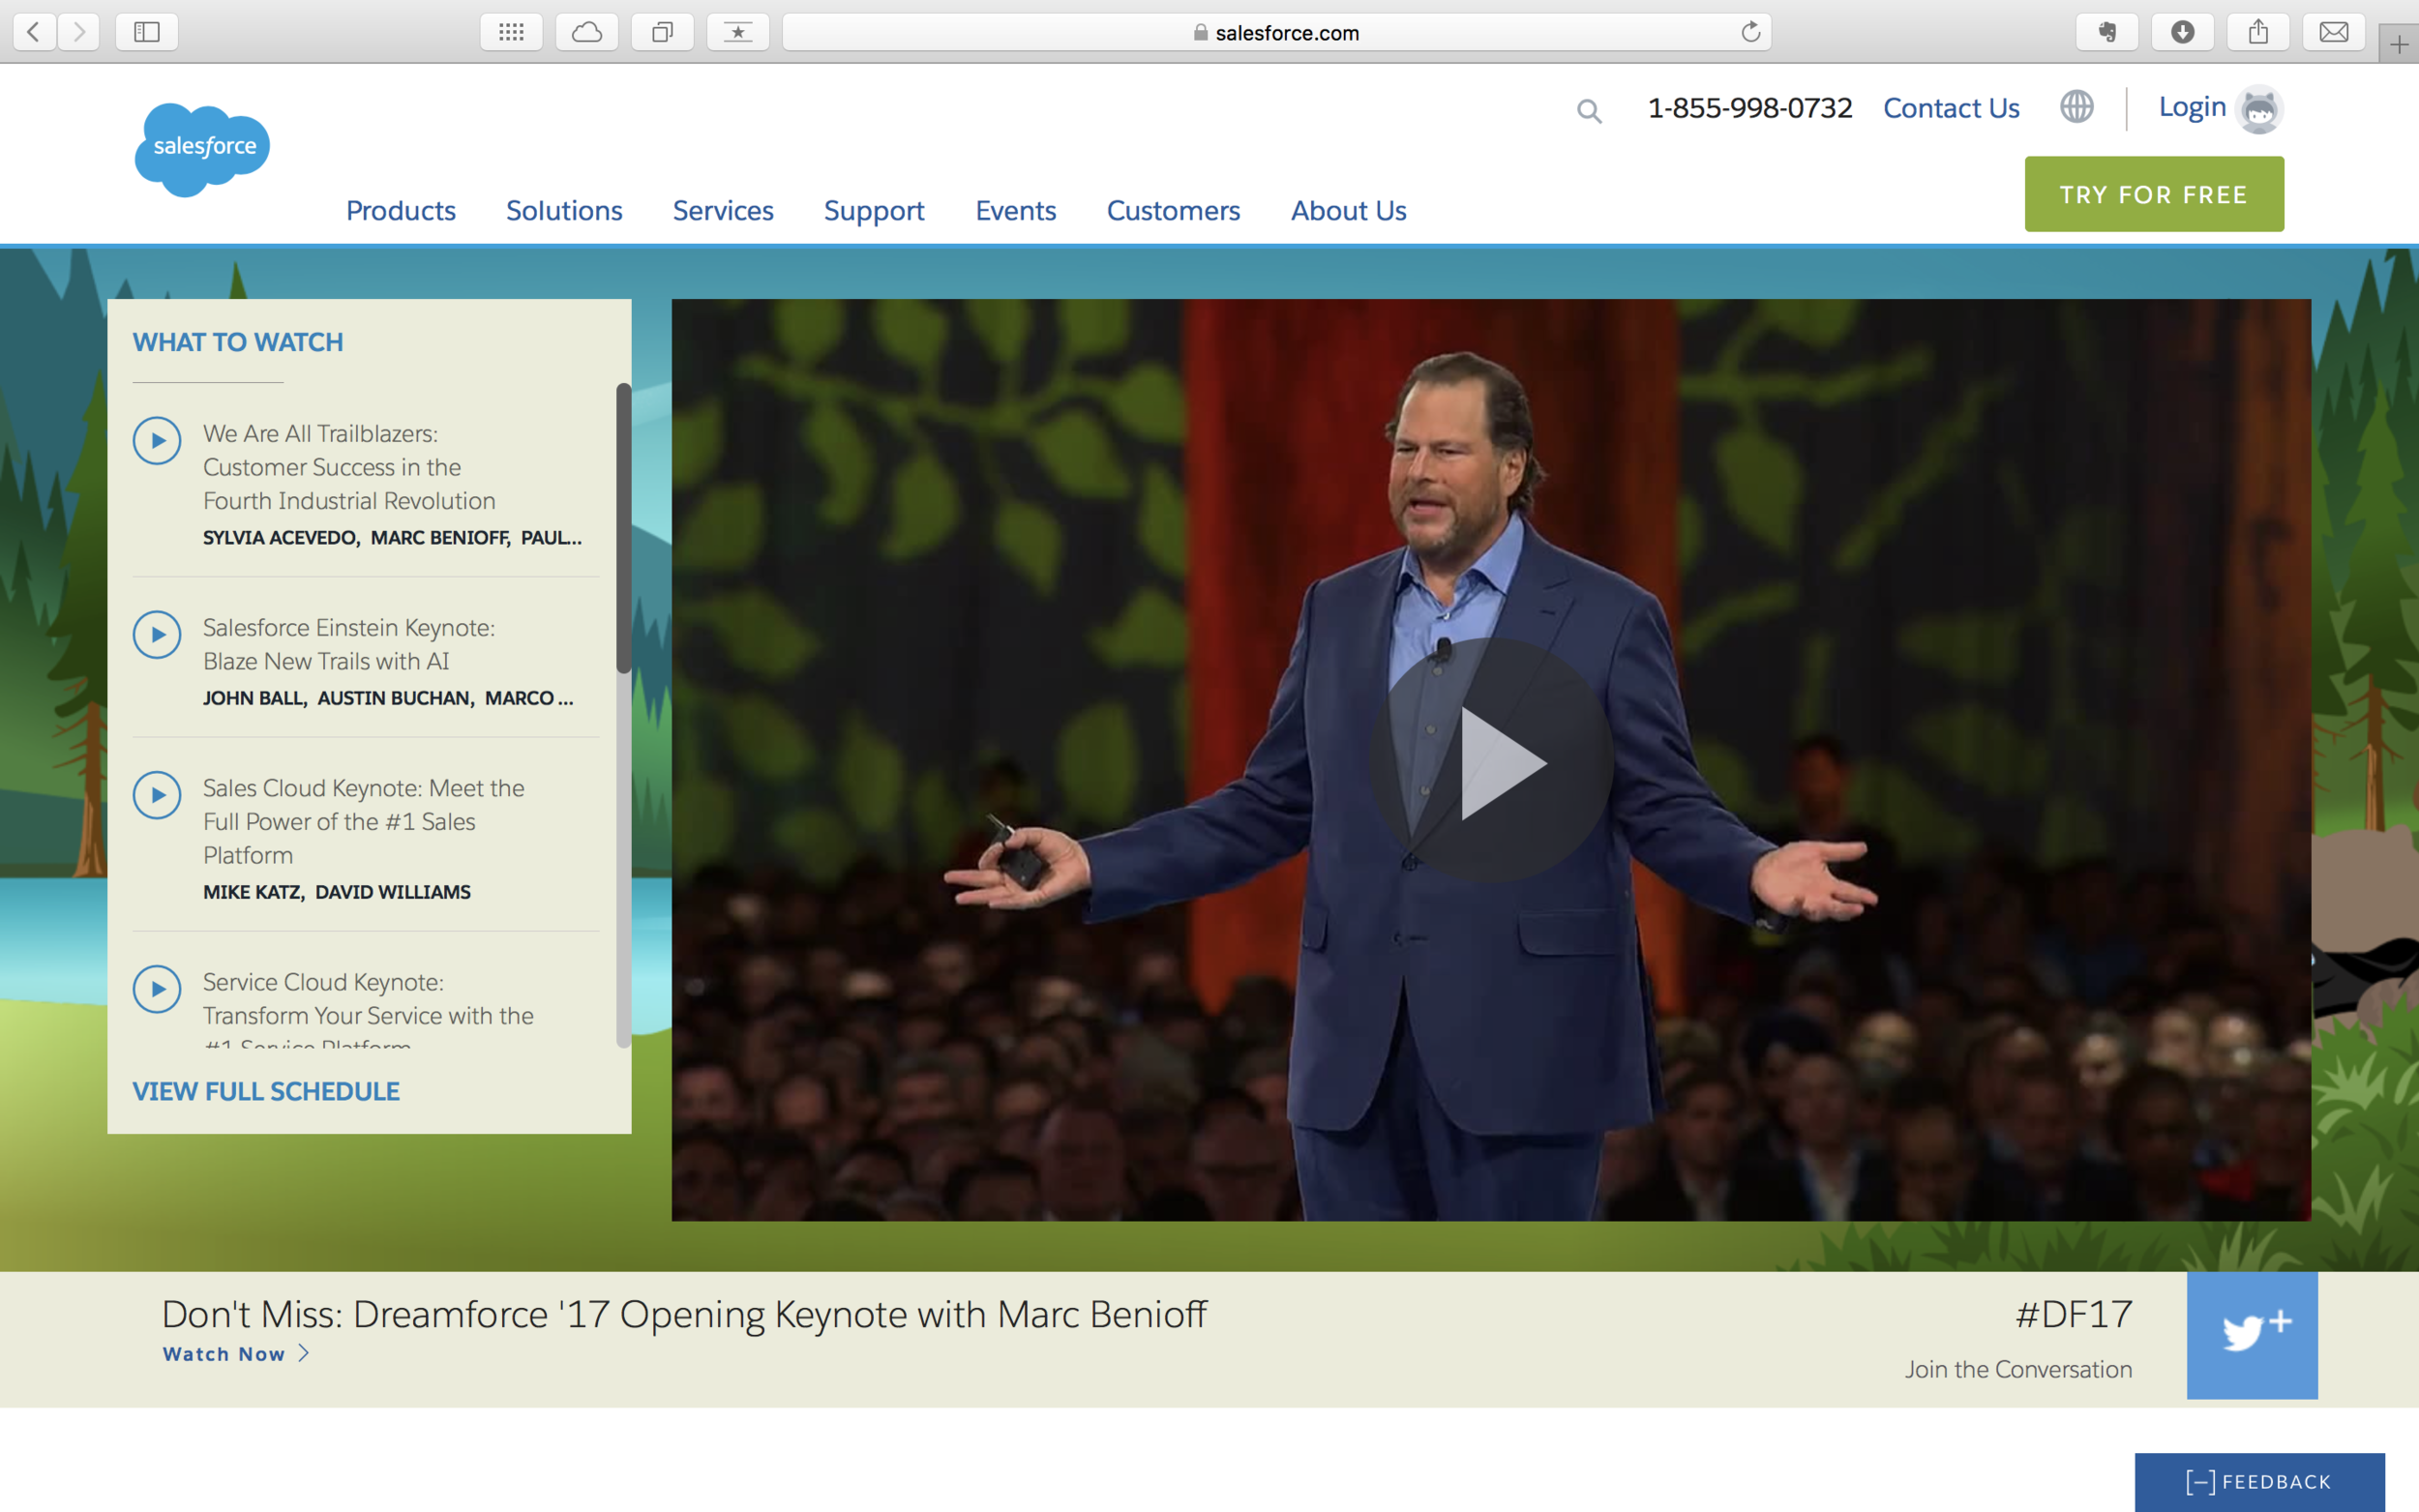Play the We Are All Trailblazers video
2419x1512 pixels.
pos(157,441)
